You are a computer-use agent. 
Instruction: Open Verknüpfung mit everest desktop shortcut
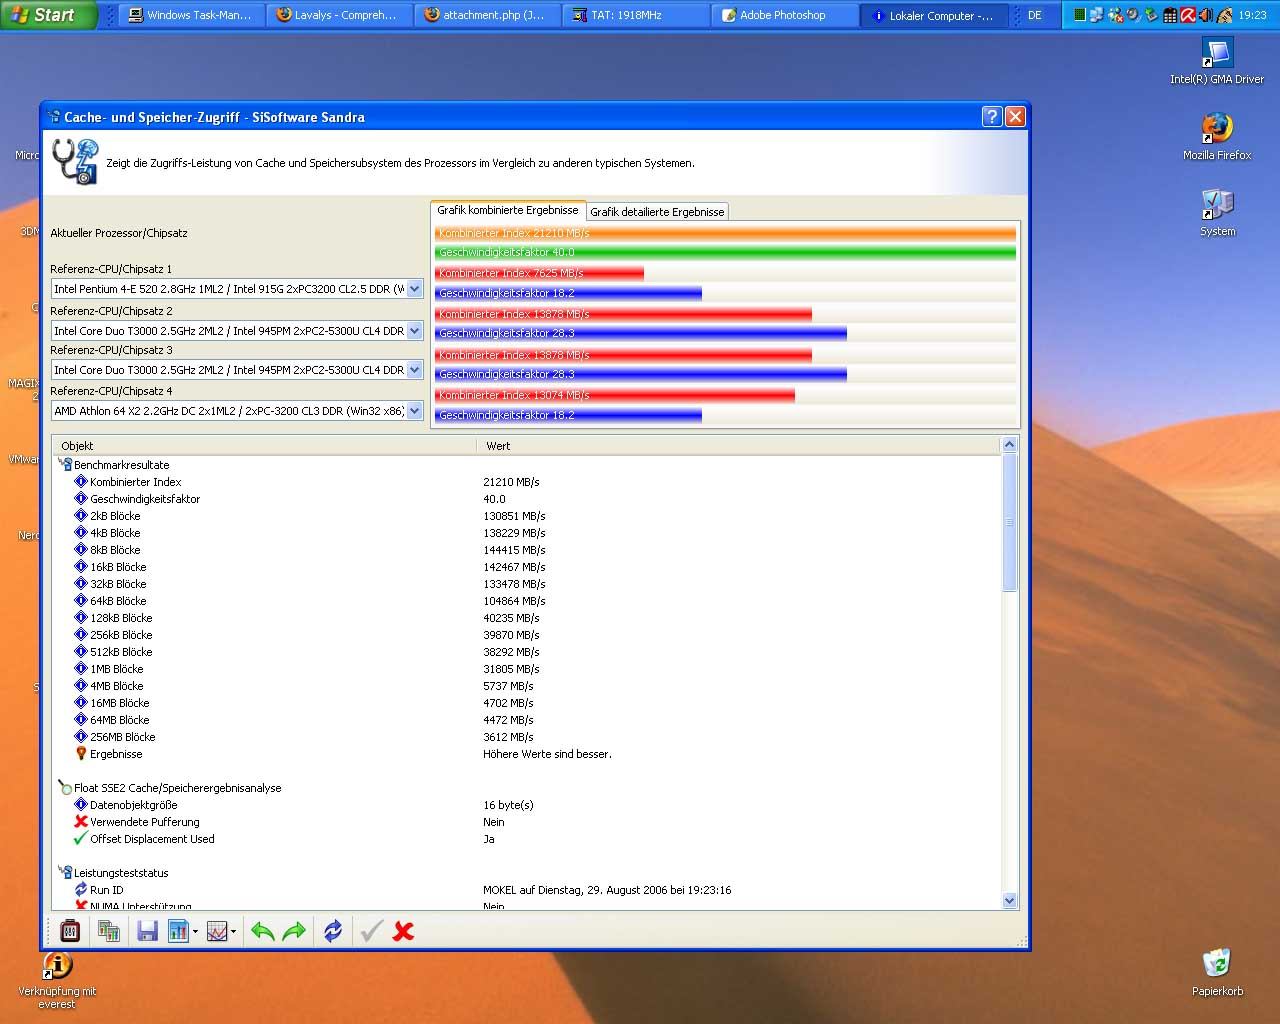(57, 980)
